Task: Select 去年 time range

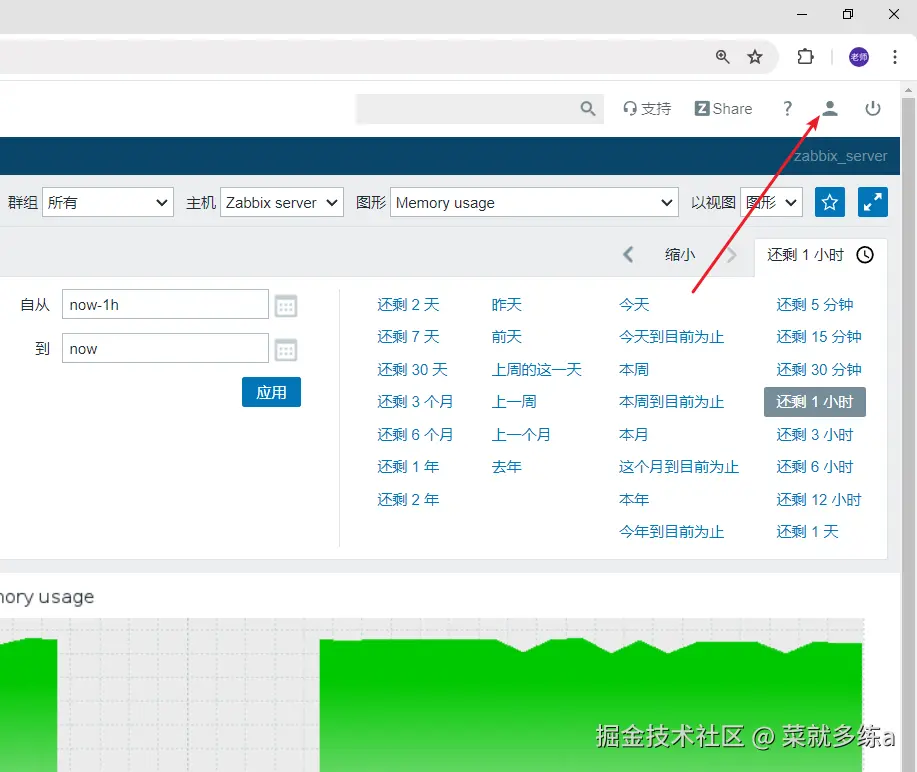Action: click(x=506, y=467)
